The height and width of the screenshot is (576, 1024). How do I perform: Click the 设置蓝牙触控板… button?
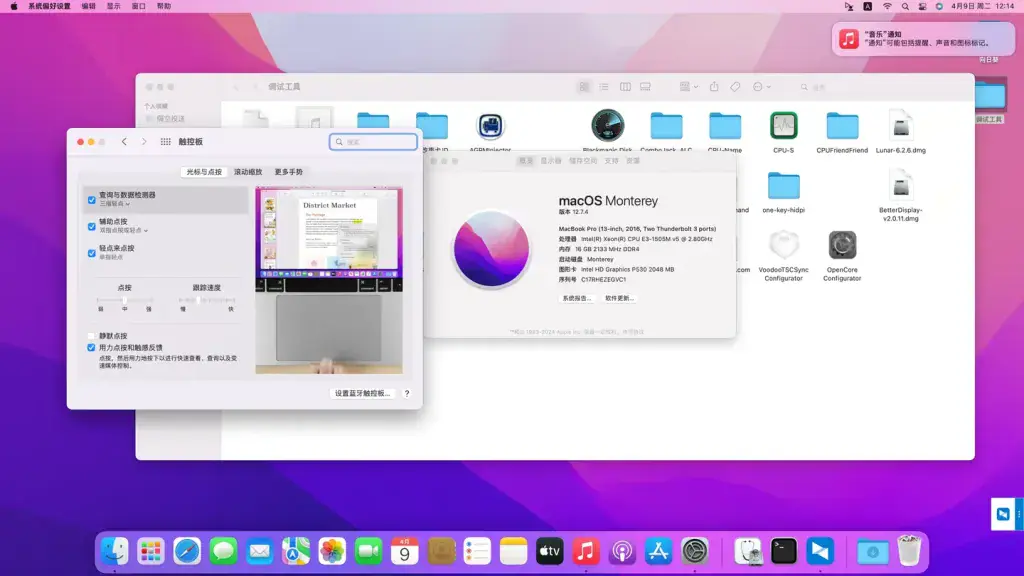tap(362, 393)
